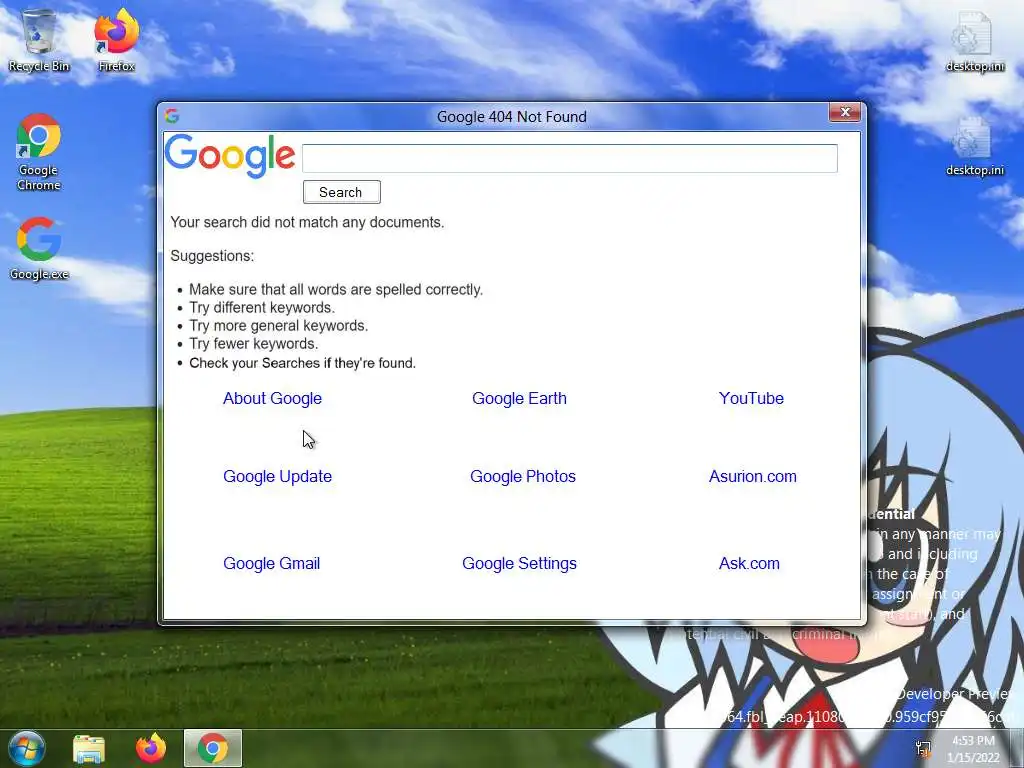Select the Google.exe desktop icon

click(39, 248)
